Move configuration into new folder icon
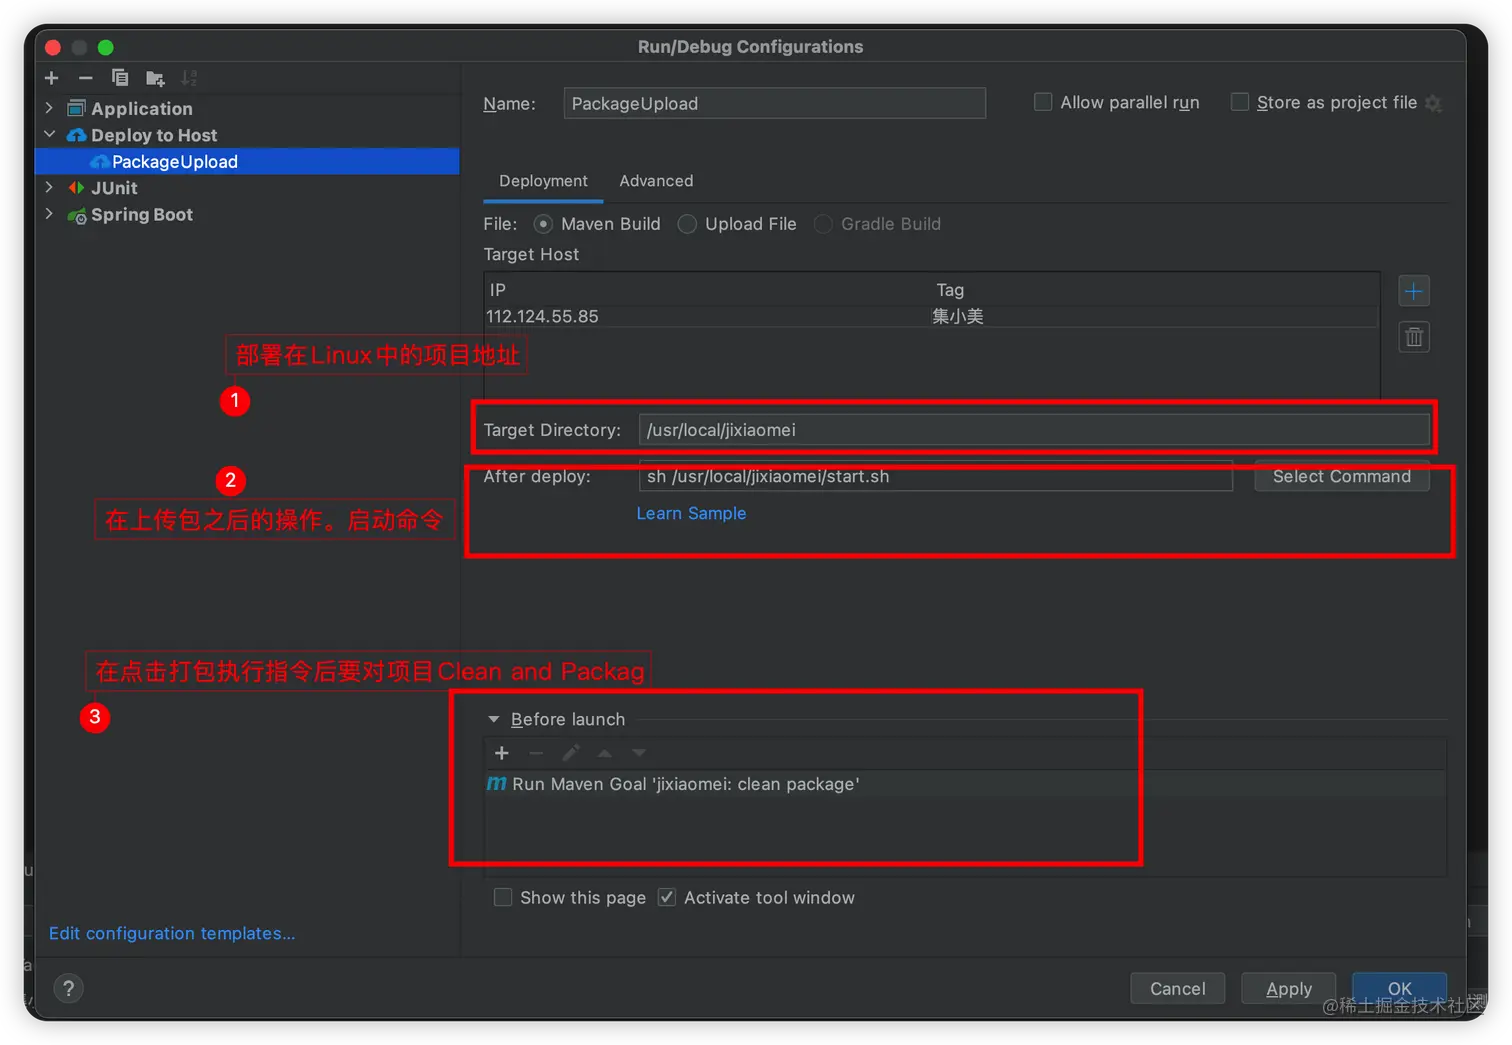 pos(155,78)
